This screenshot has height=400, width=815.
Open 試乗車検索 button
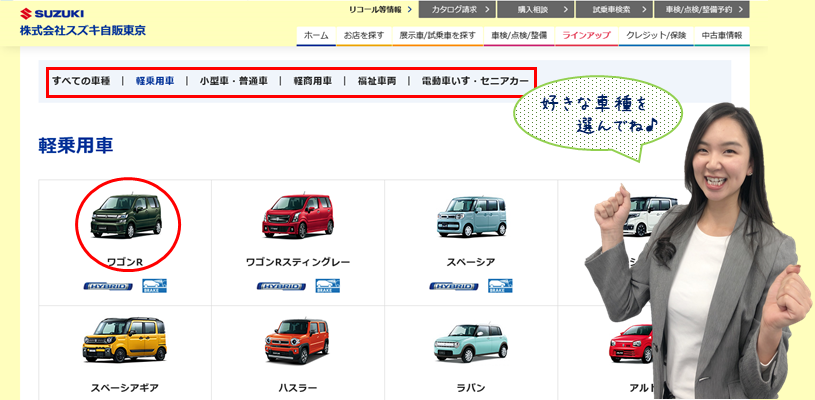(614, 9)
